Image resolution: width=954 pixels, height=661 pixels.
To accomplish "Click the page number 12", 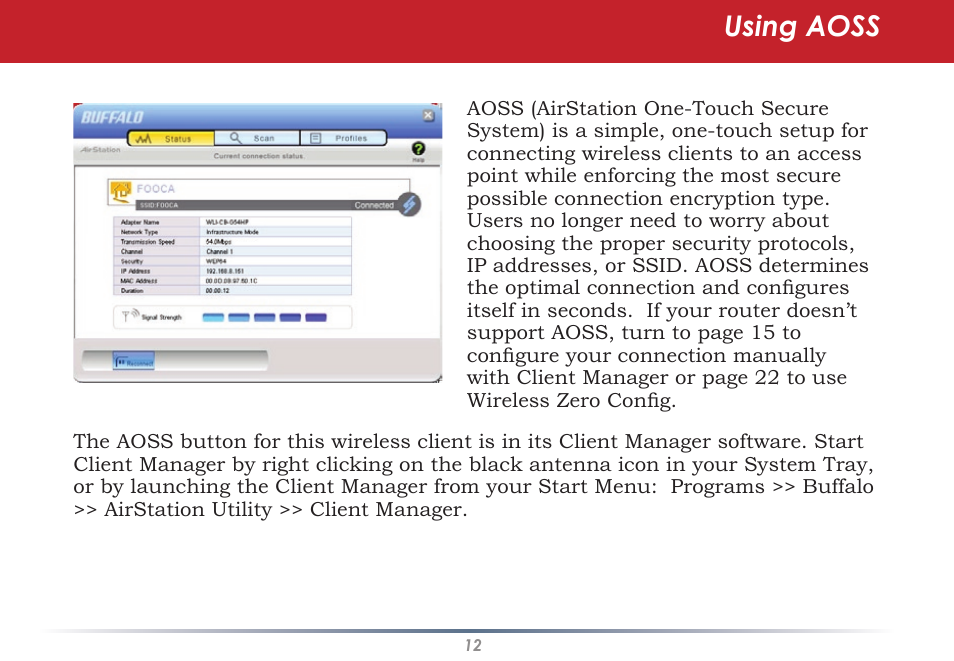I will [473, 645].
